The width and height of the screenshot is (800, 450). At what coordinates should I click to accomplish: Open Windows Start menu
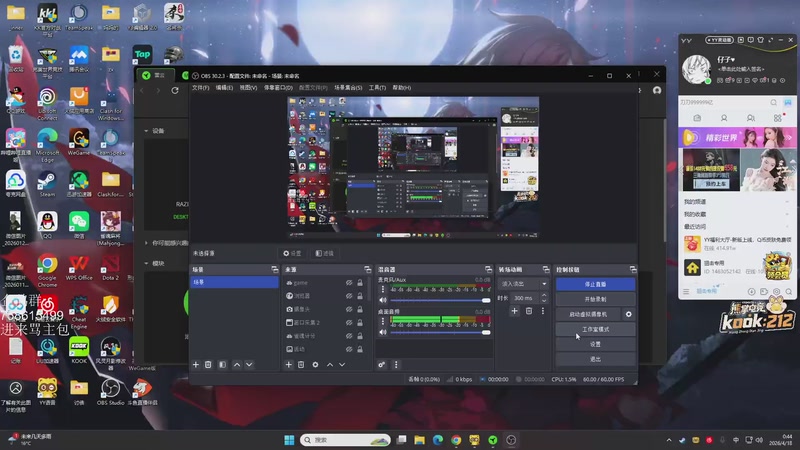pos(289,440)
